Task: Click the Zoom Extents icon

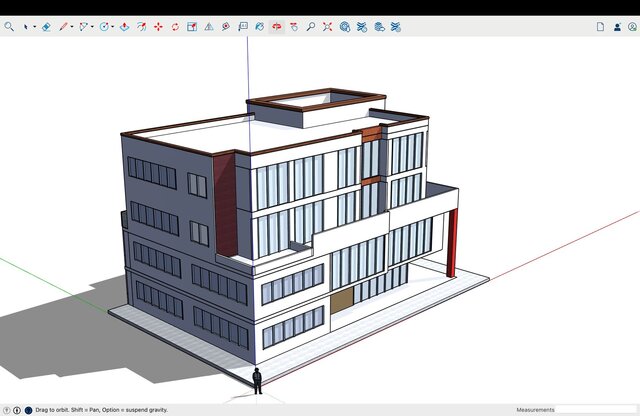Action: point(327,27)
